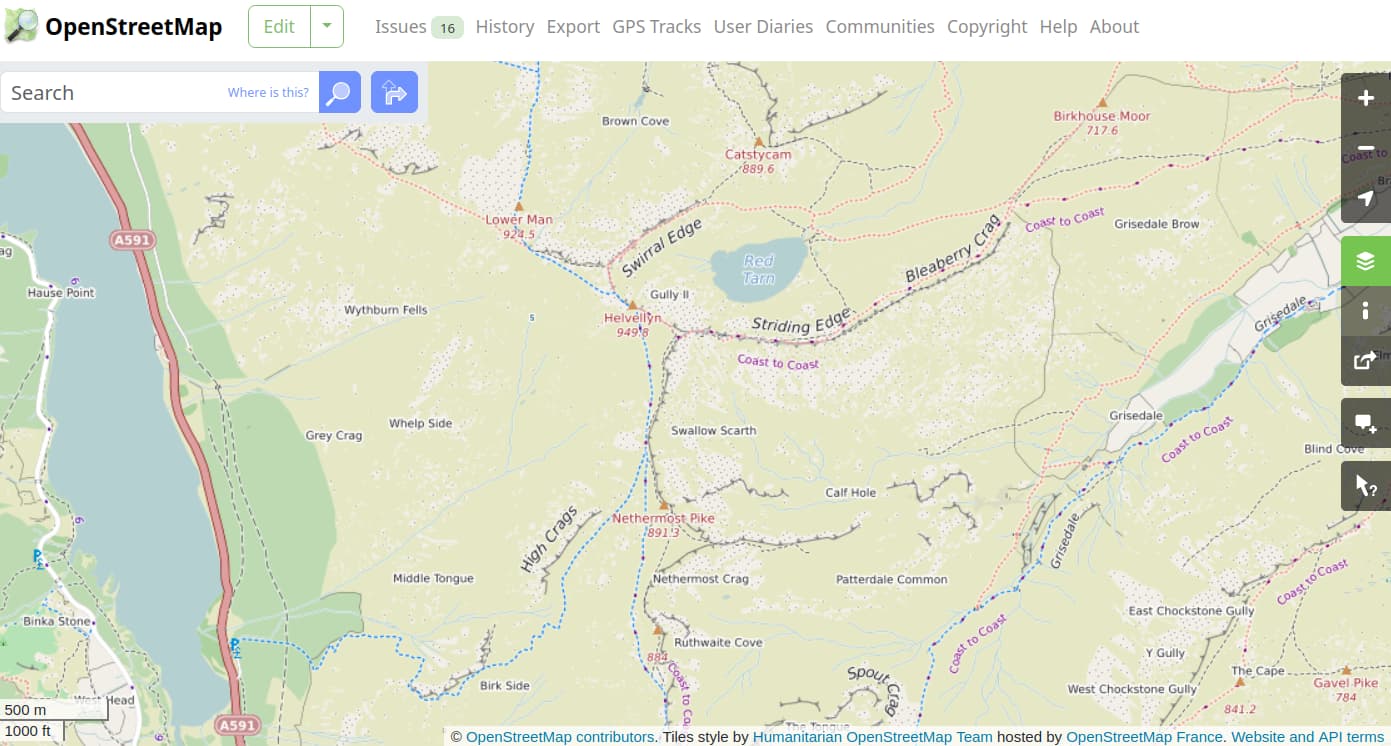
Task: Open the map Layers panel
Action: 1366,262
